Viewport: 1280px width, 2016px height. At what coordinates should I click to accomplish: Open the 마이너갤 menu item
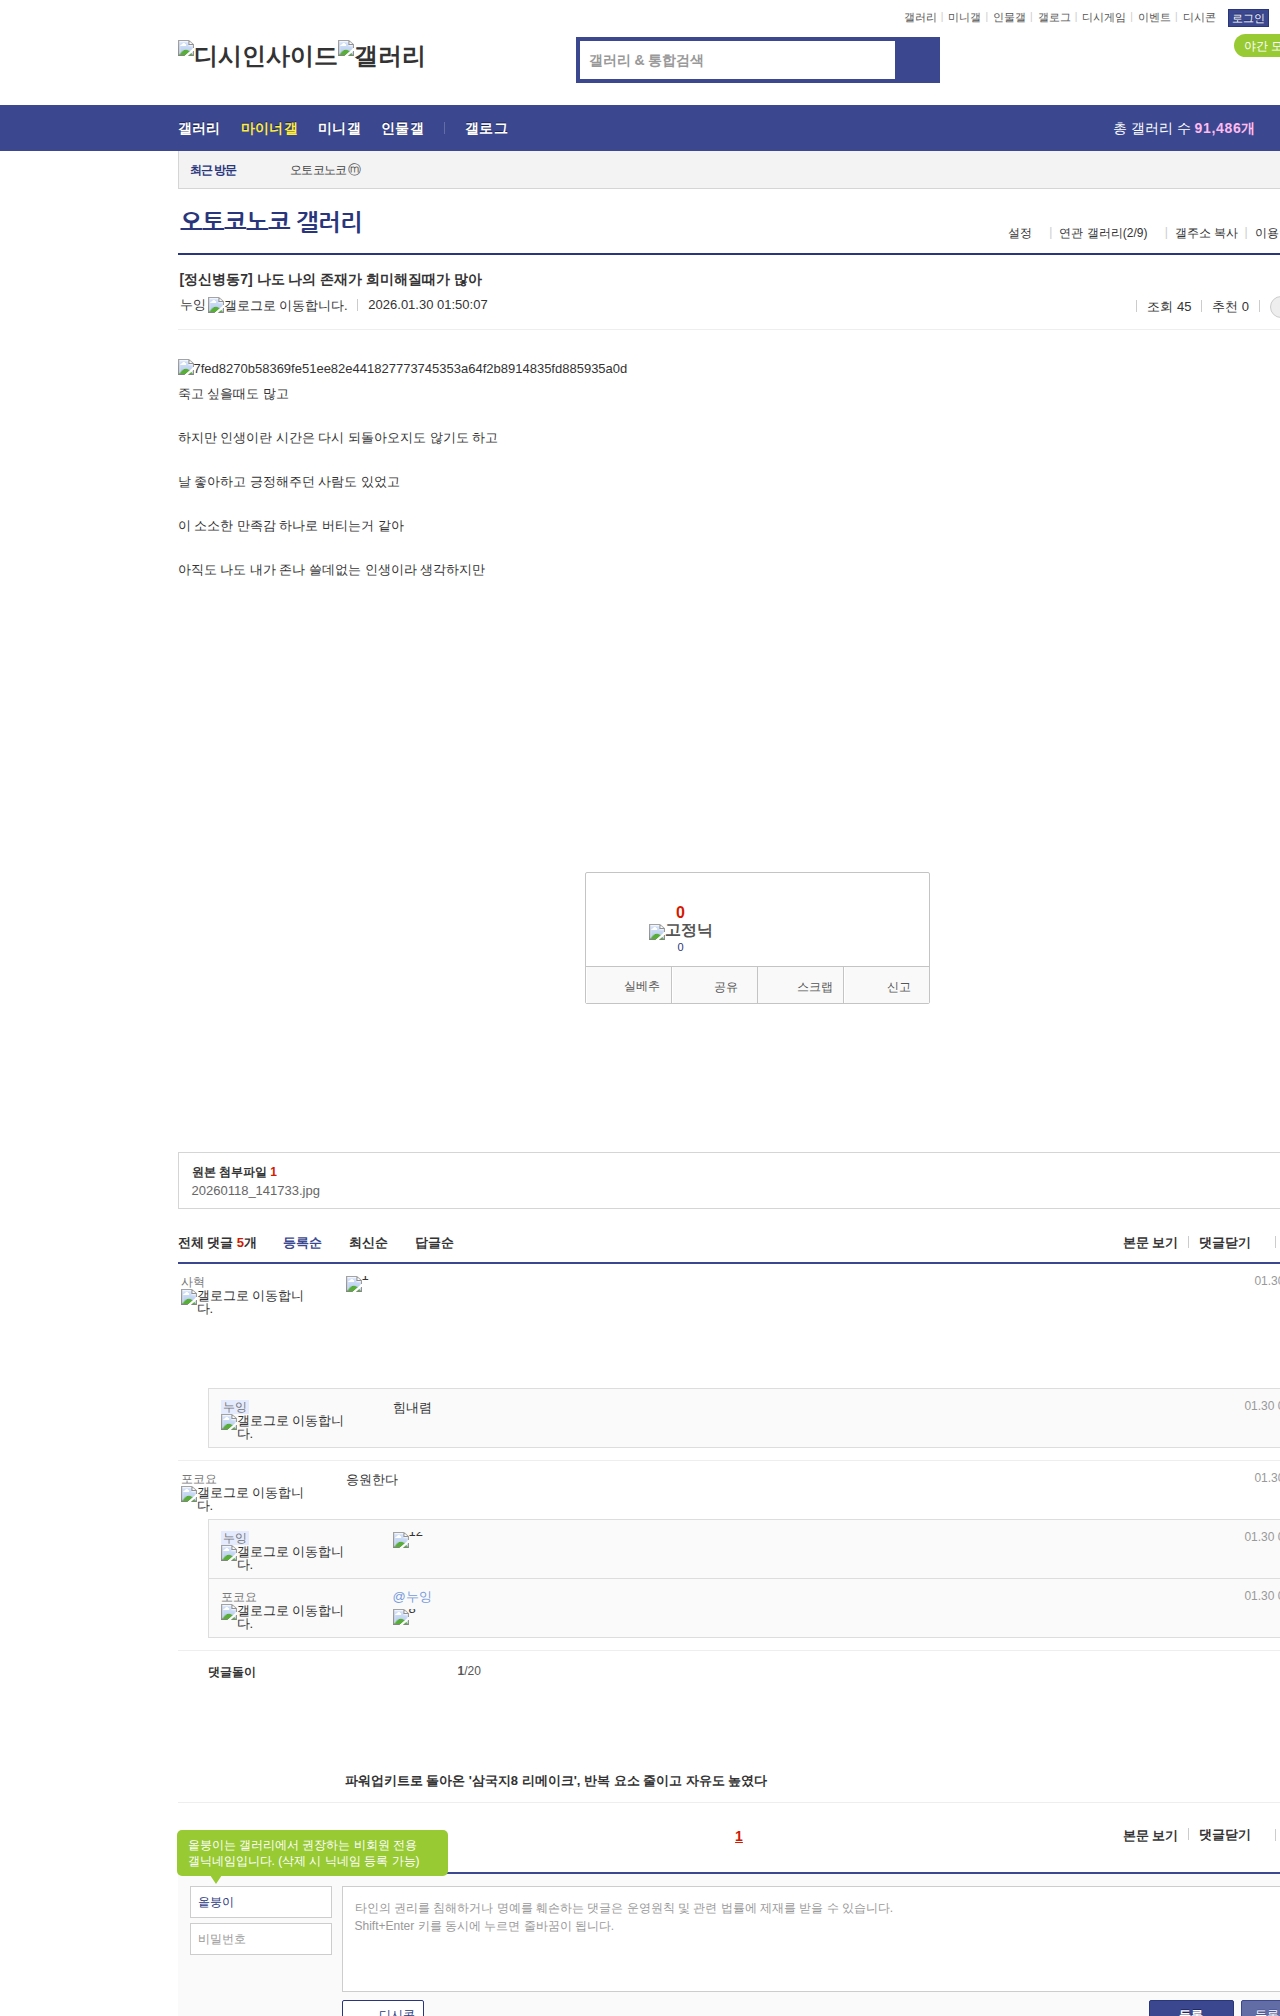click(x=269, y=129)
